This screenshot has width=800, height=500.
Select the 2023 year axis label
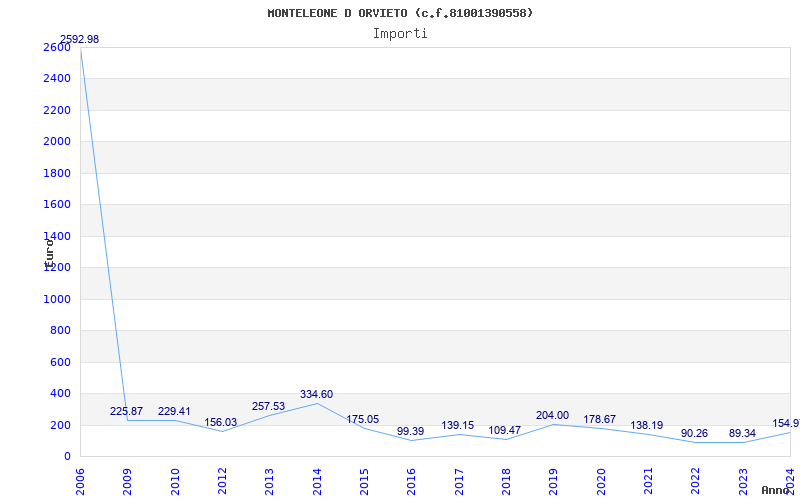[742, 482]
